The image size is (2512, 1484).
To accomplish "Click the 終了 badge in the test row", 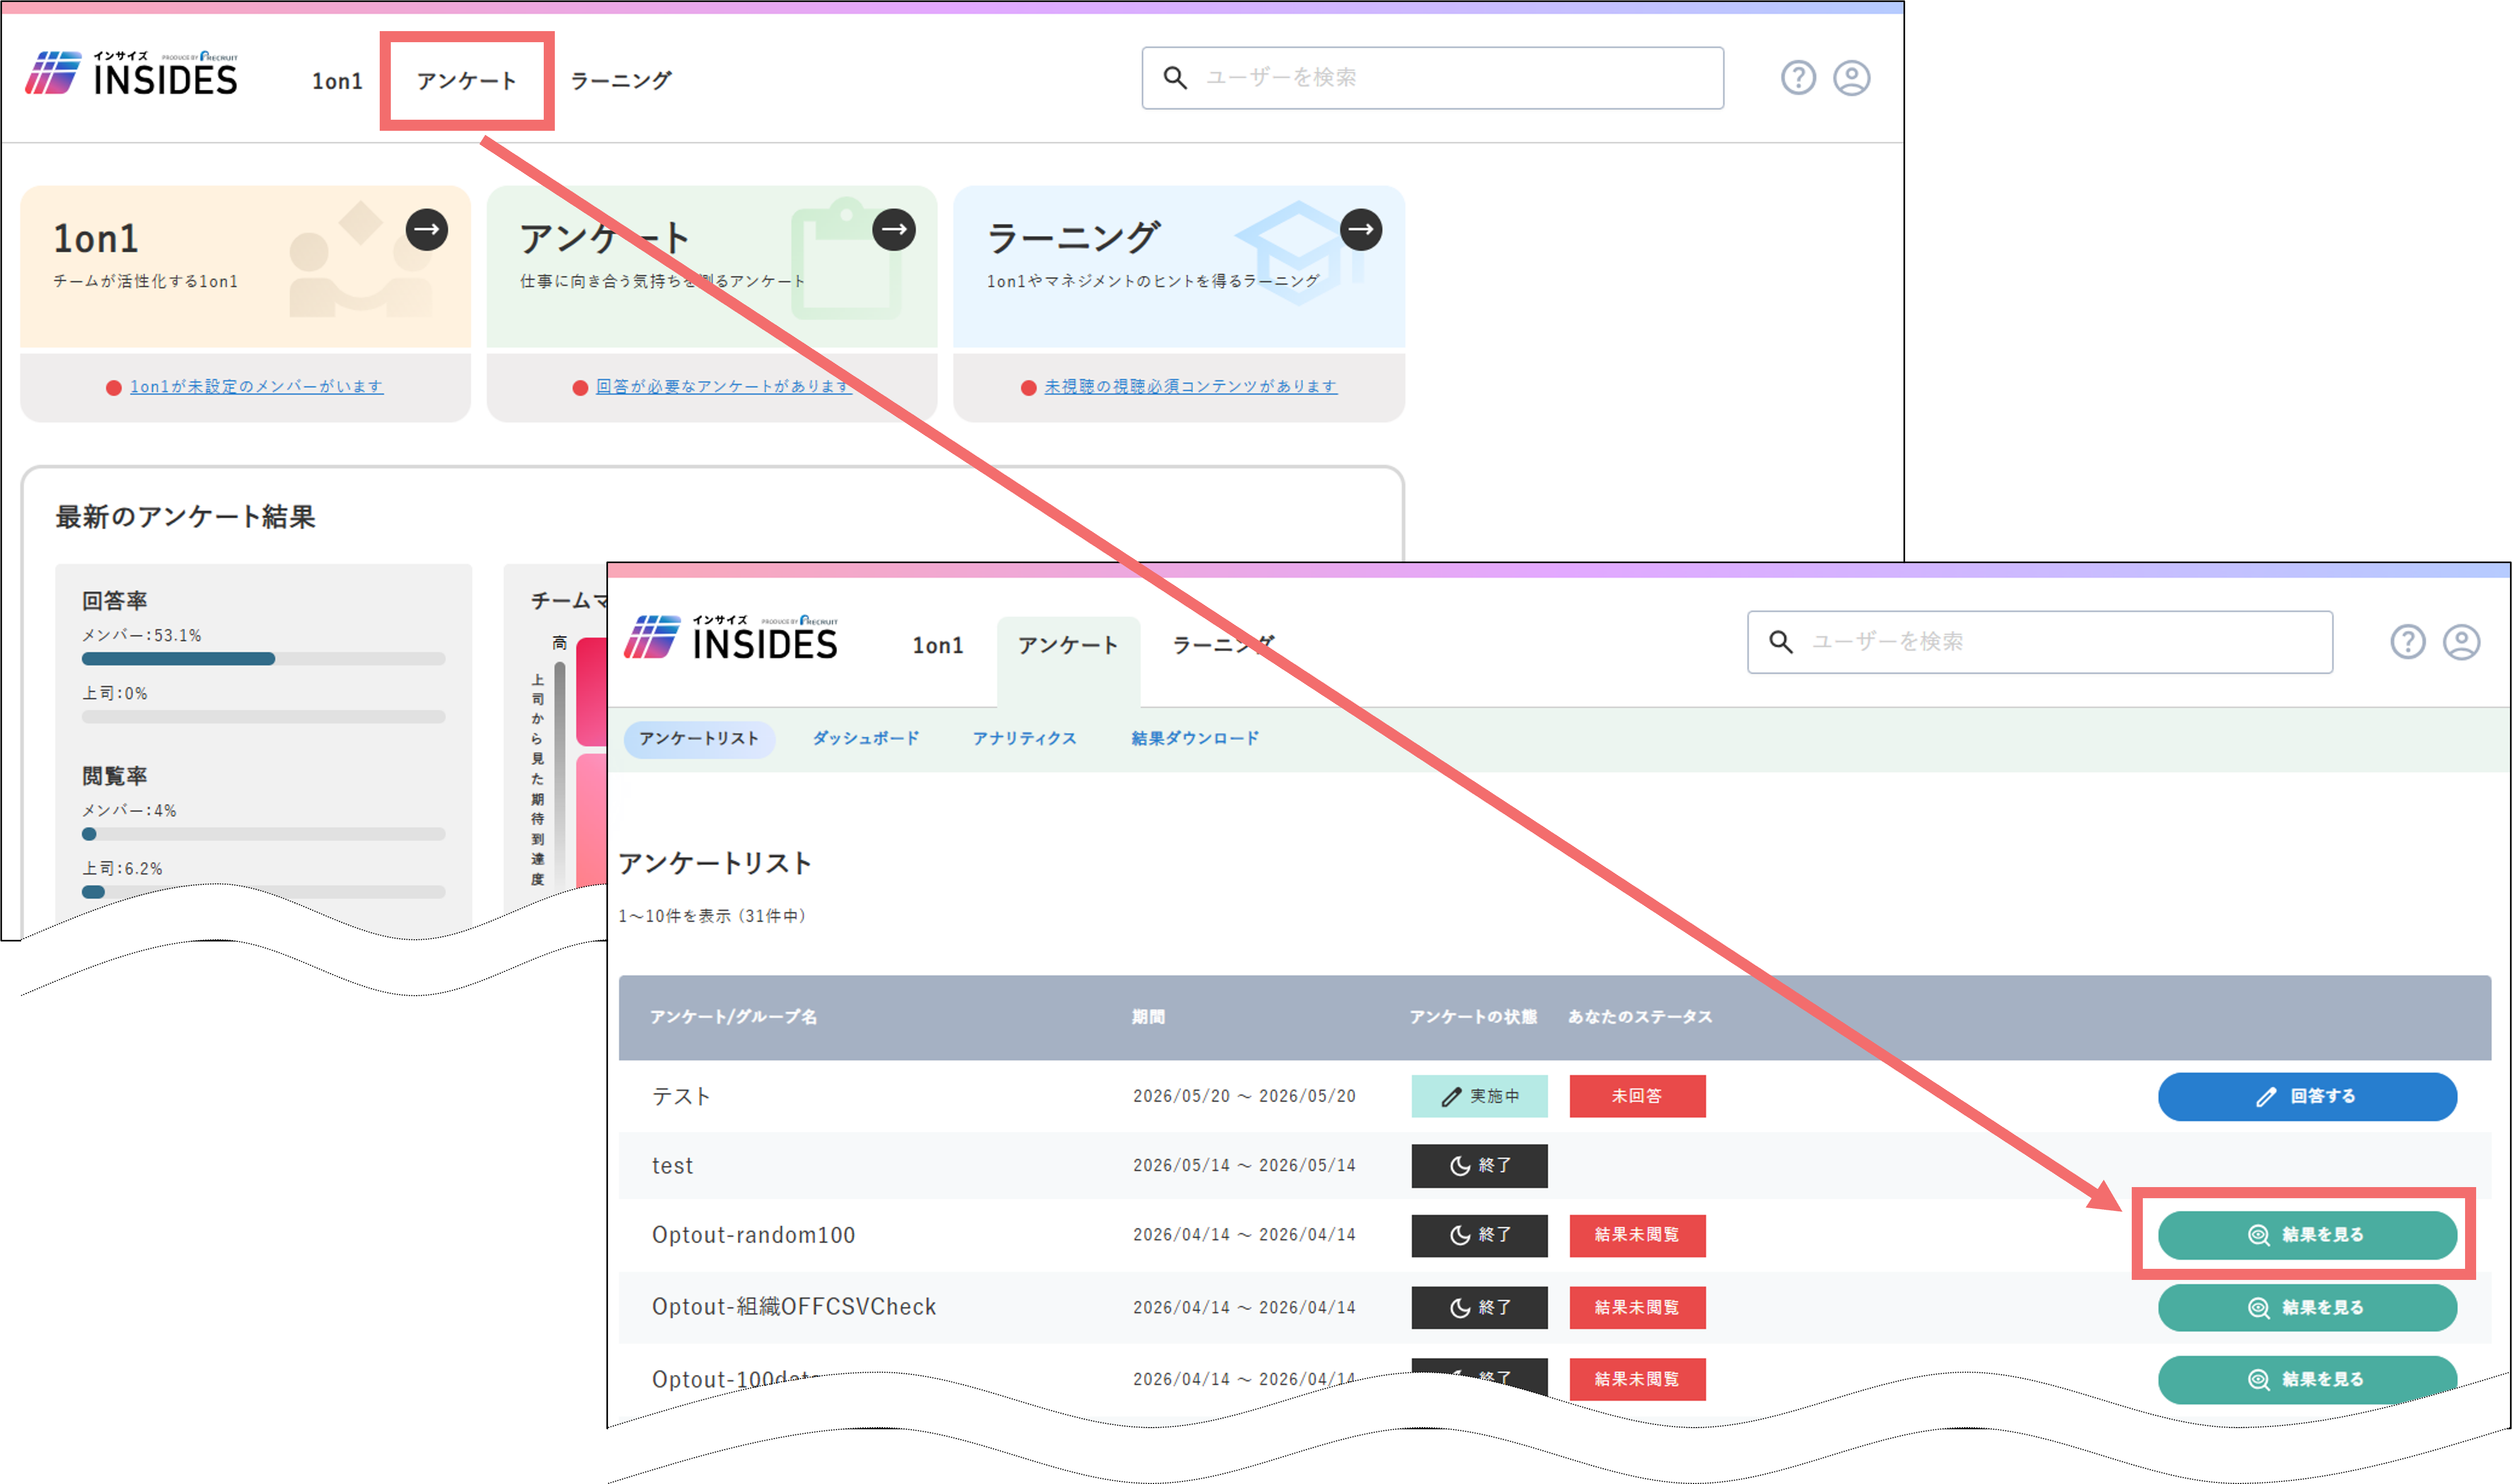I will coord(1479,1166).
